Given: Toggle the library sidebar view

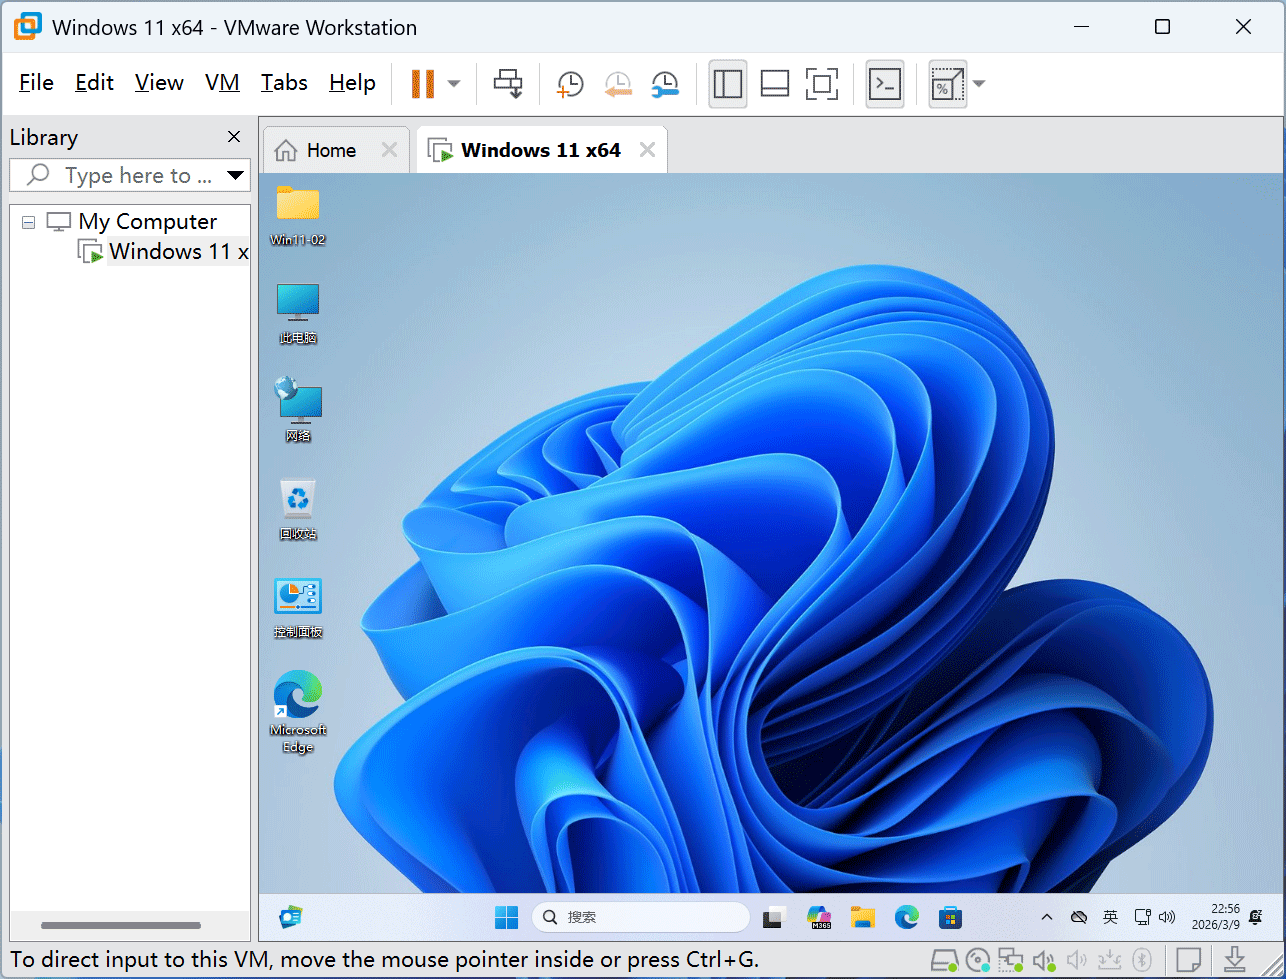Looking at the screenshot, I should 728,84.
